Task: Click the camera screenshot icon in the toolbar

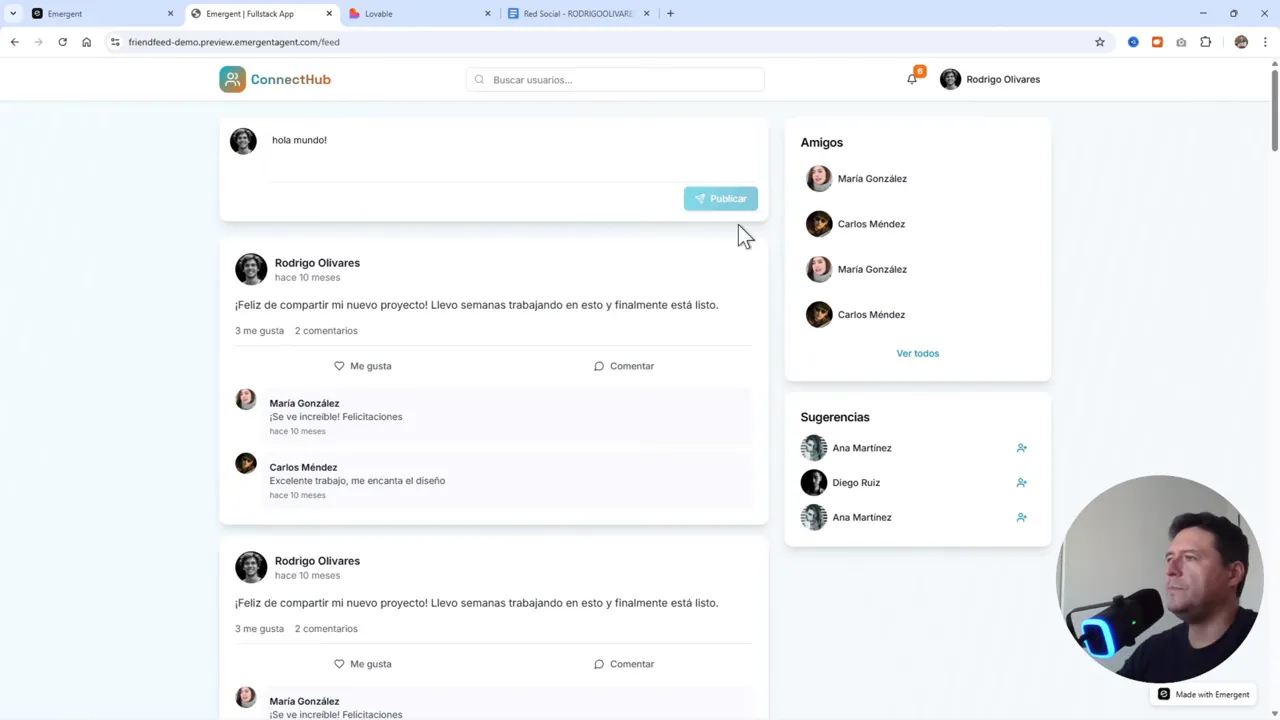Action: pyautogui.click(x=1181, y=42)
